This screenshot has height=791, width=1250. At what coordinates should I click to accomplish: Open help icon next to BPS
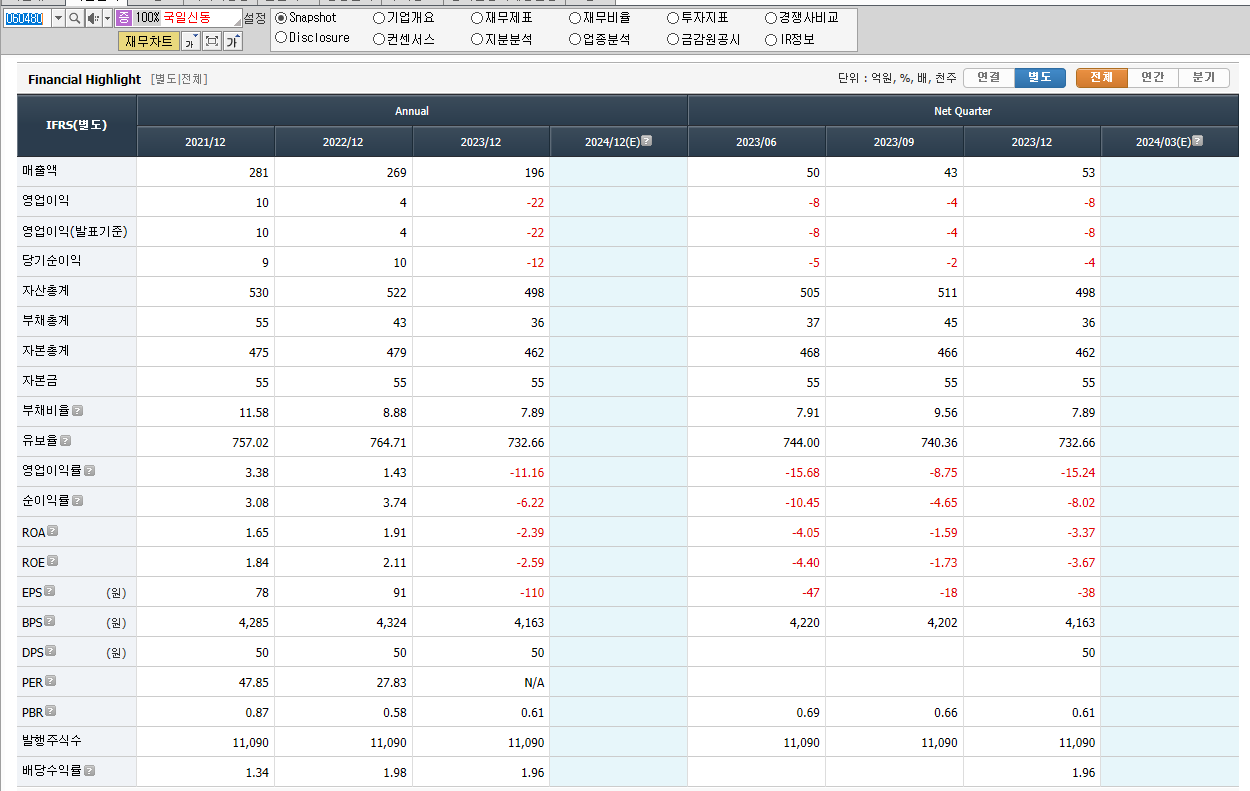[x=49, y=621]
